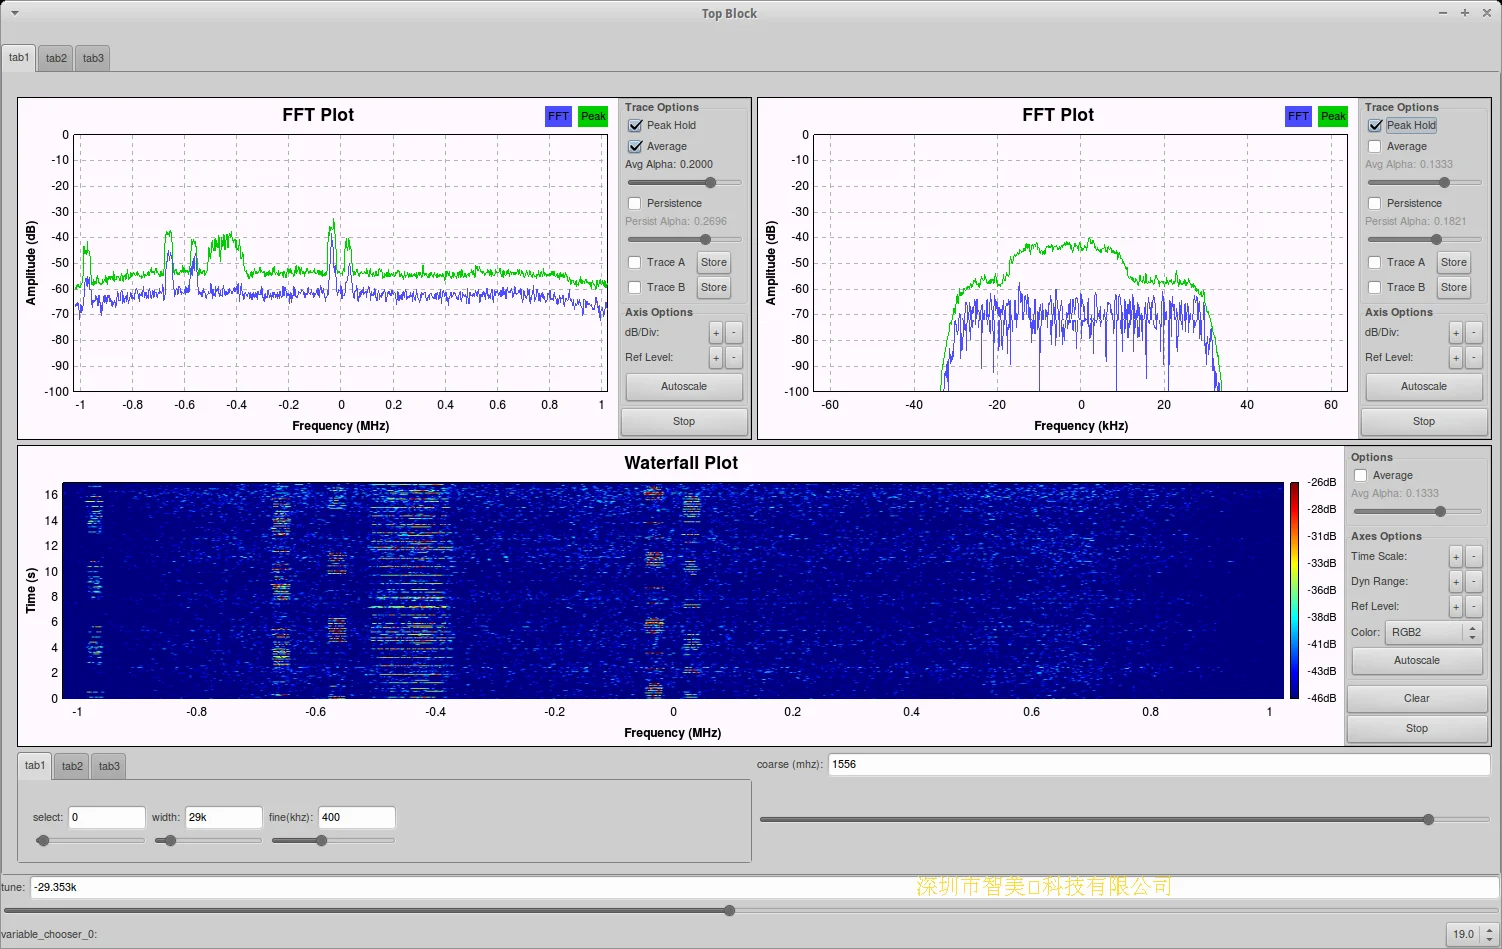Click green Peak legend on right plot
The image size is (1502, 949).
(1333, 116)
